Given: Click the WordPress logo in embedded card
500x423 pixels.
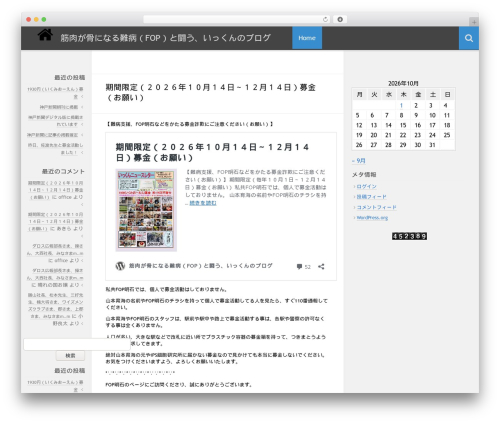Looking at the screenshot, I should pos(120,266).
